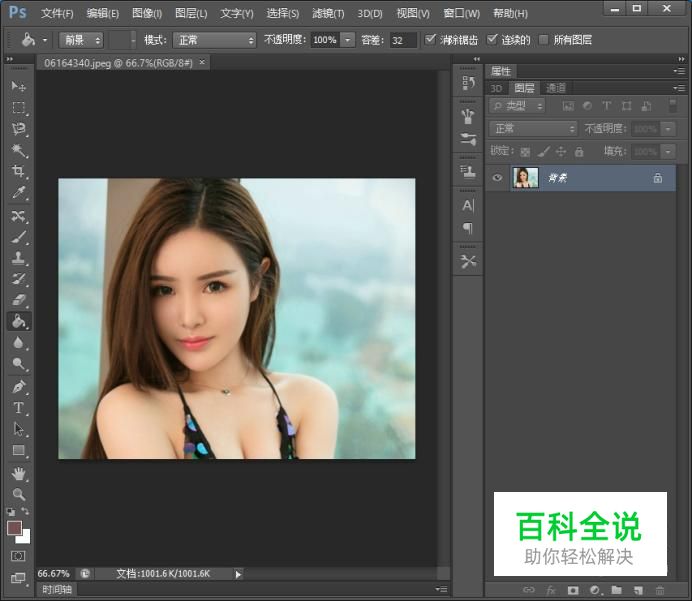Open the 滤镜(T) menu
Screen dimensions: 692x601
[x=328, y=13]
